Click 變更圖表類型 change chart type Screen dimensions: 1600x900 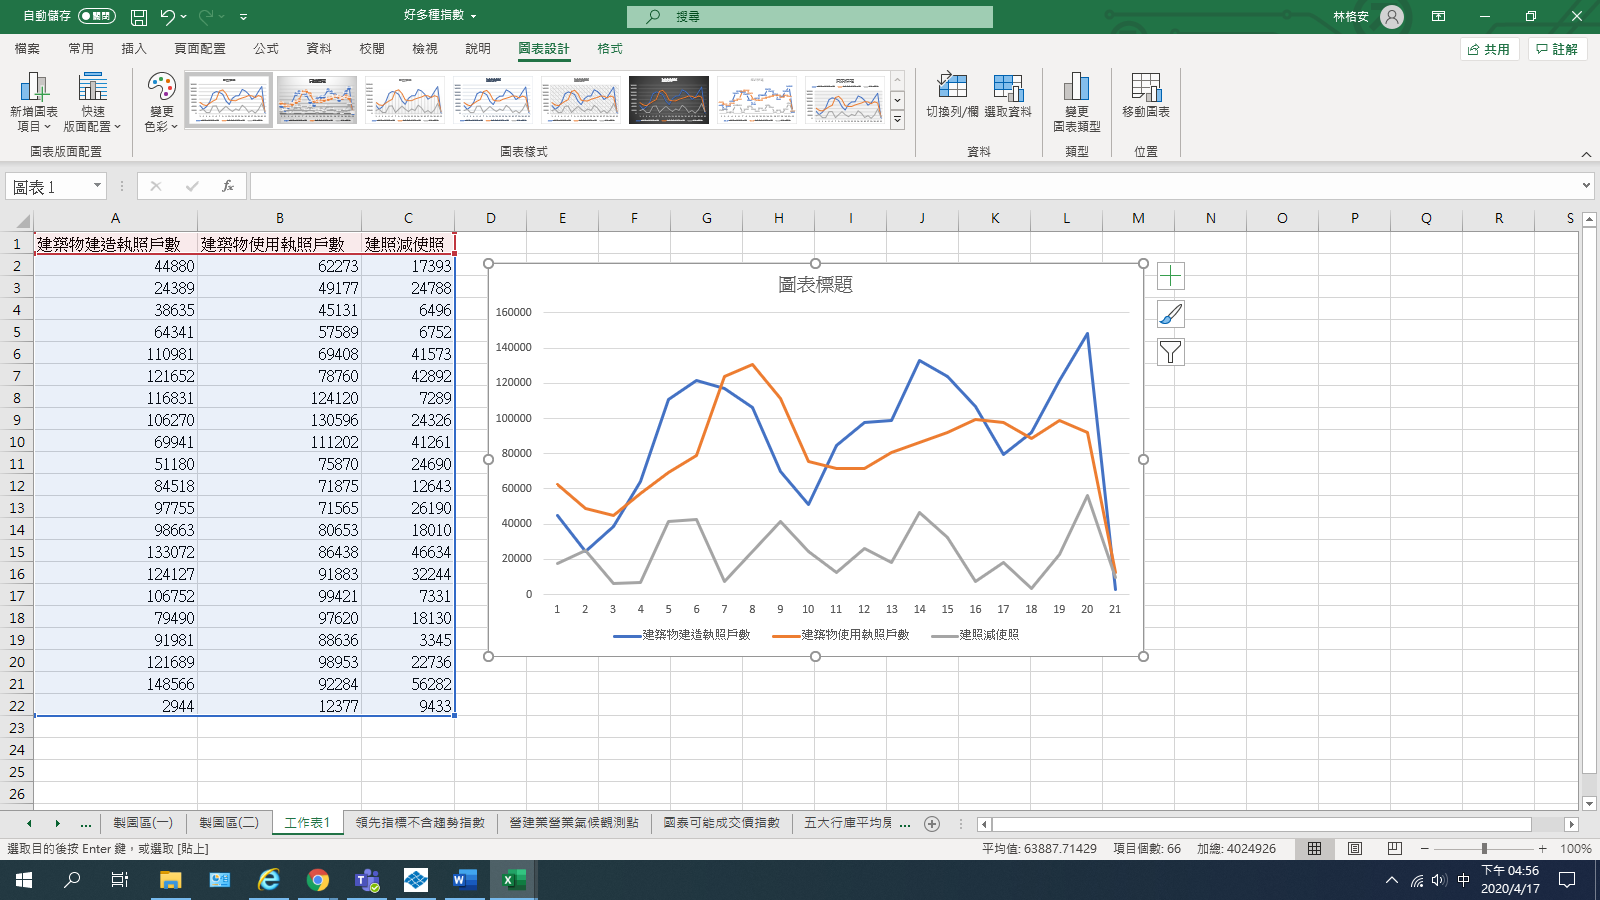[1077, 102]
